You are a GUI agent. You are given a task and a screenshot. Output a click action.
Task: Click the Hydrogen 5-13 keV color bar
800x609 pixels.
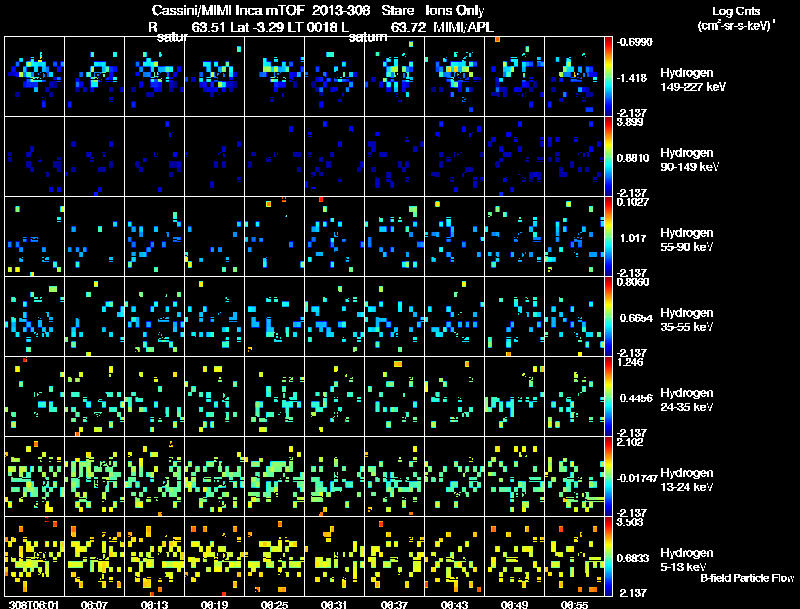point(608,556)
